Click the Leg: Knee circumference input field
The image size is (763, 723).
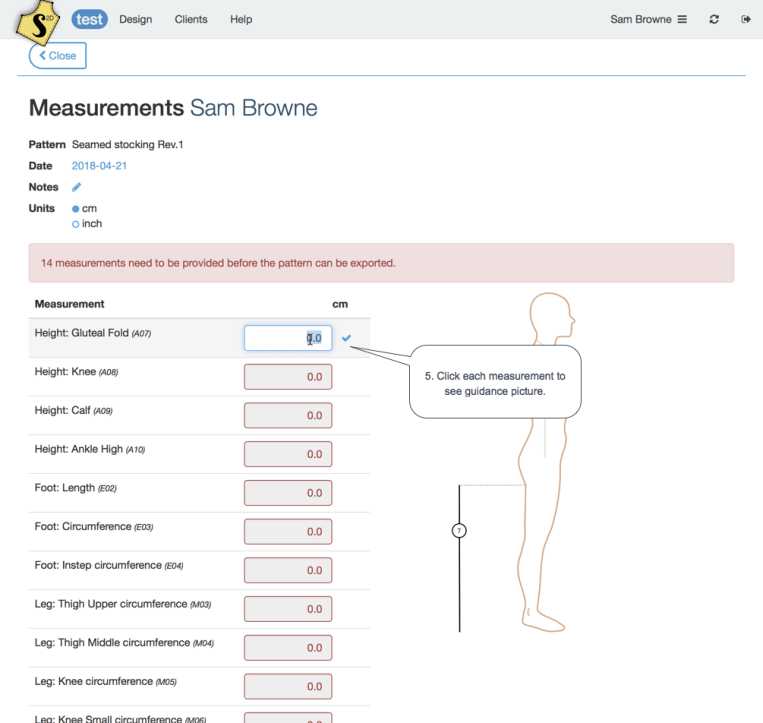pos(288,687)
